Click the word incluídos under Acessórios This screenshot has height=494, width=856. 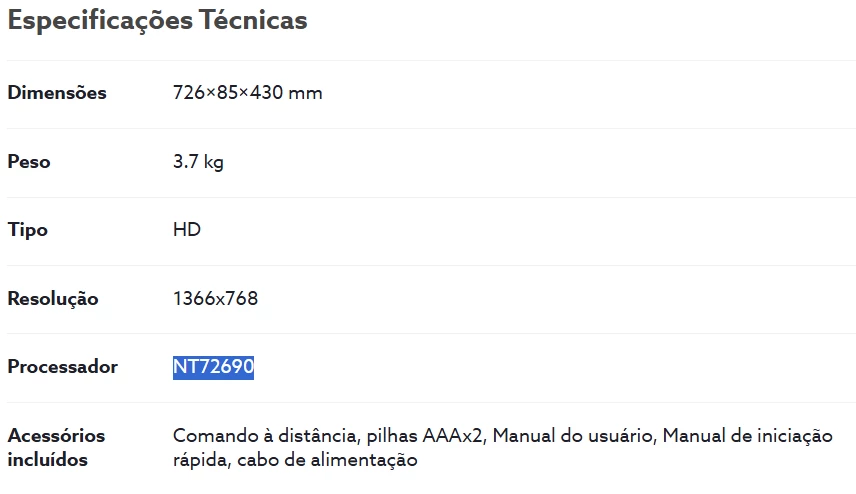pos(48,461)
